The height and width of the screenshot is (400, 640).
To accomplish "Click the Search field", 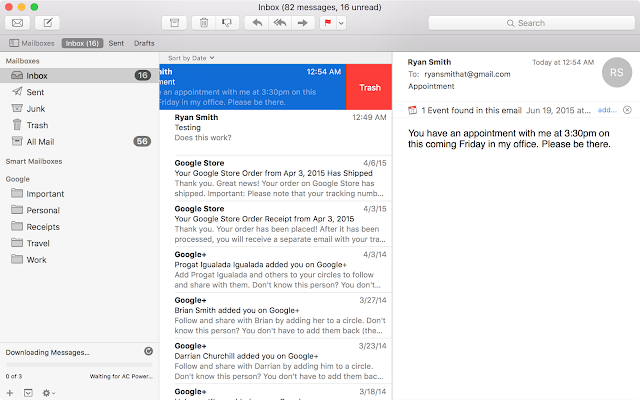I will click(531, 23).
